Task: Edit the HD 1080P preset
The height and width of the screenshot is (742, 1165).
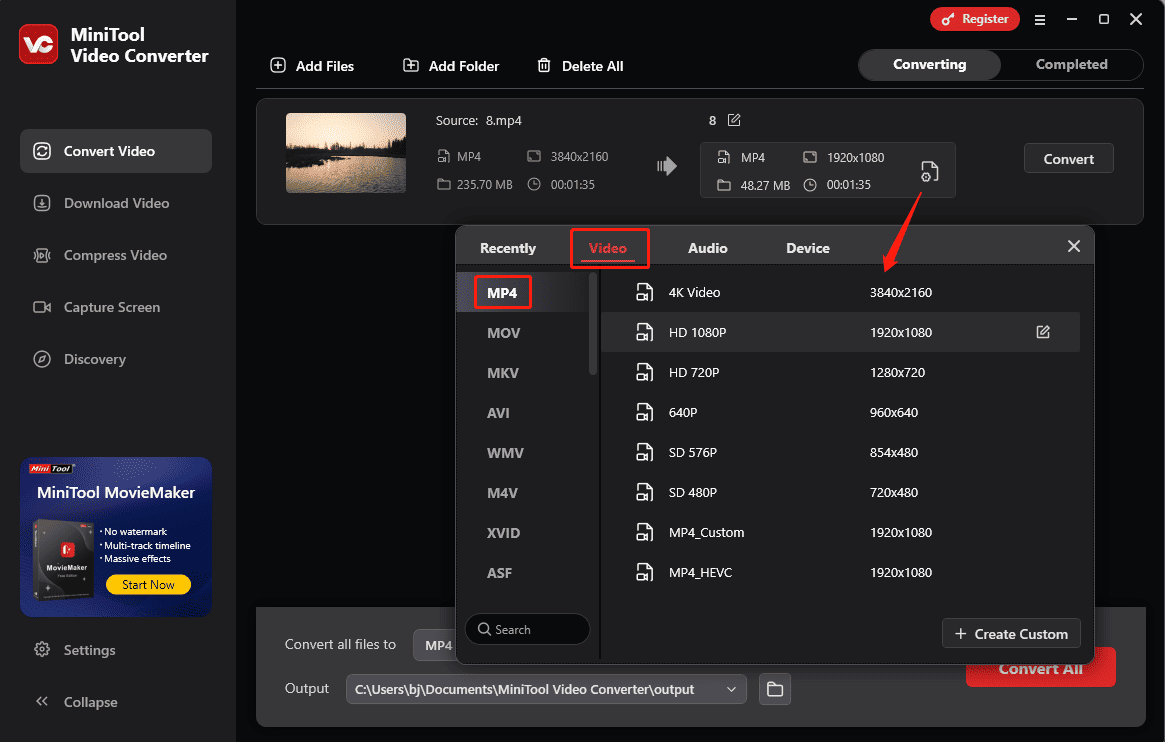Action: [1043, 332]
